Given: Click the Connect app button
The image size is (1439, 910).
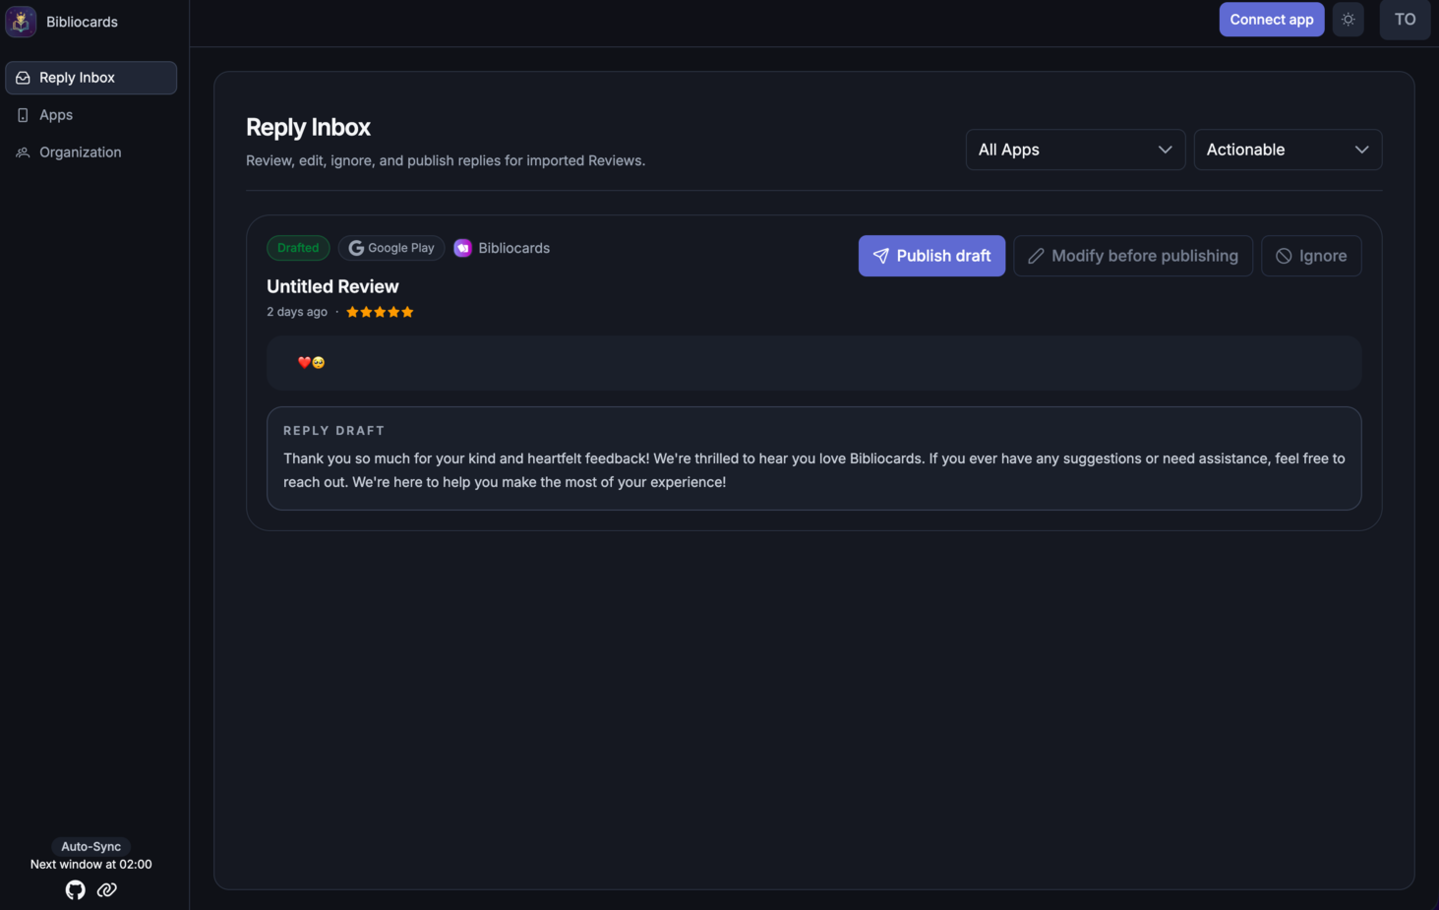Looking at the screenshot, I should pos(1271,19).
